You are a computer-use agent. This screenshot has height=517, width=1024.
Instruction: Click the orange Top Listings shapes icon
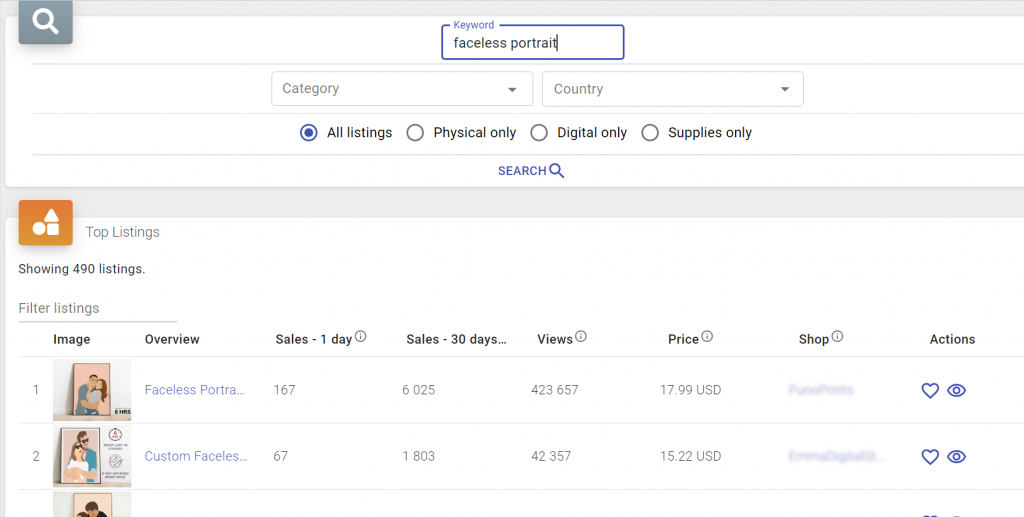[x=46, y=223]
